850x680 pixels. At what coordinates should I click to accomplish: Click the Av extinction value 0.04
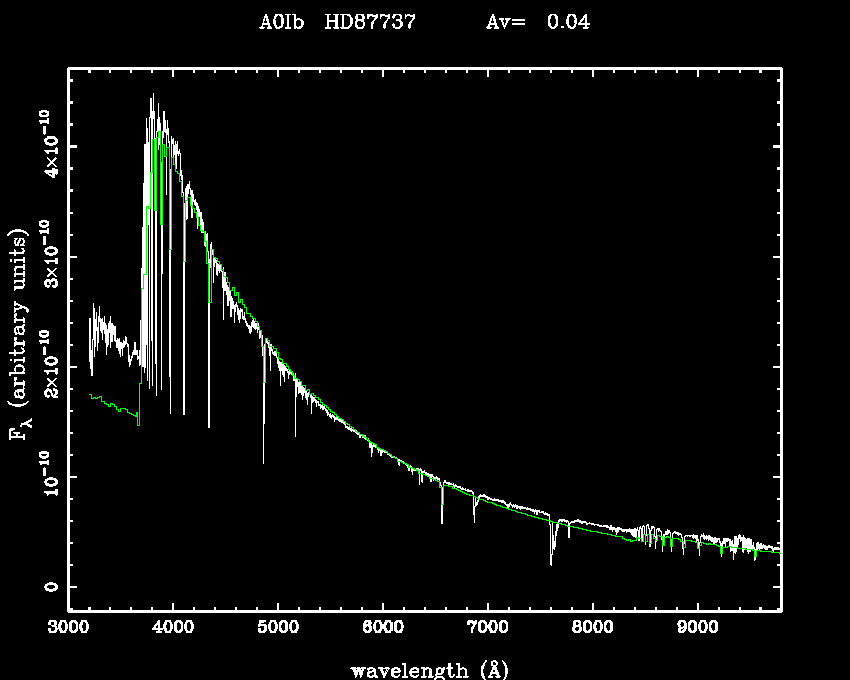(567, 22)
